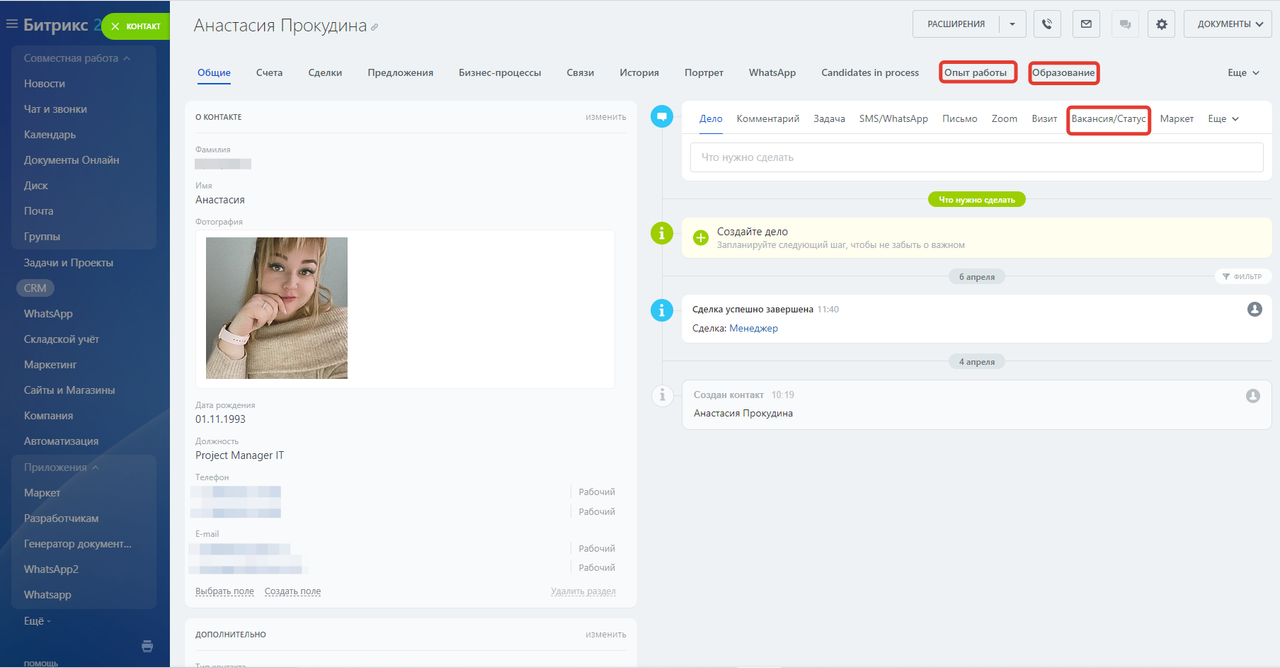Open the Менеджер deal link

point(753,328)
